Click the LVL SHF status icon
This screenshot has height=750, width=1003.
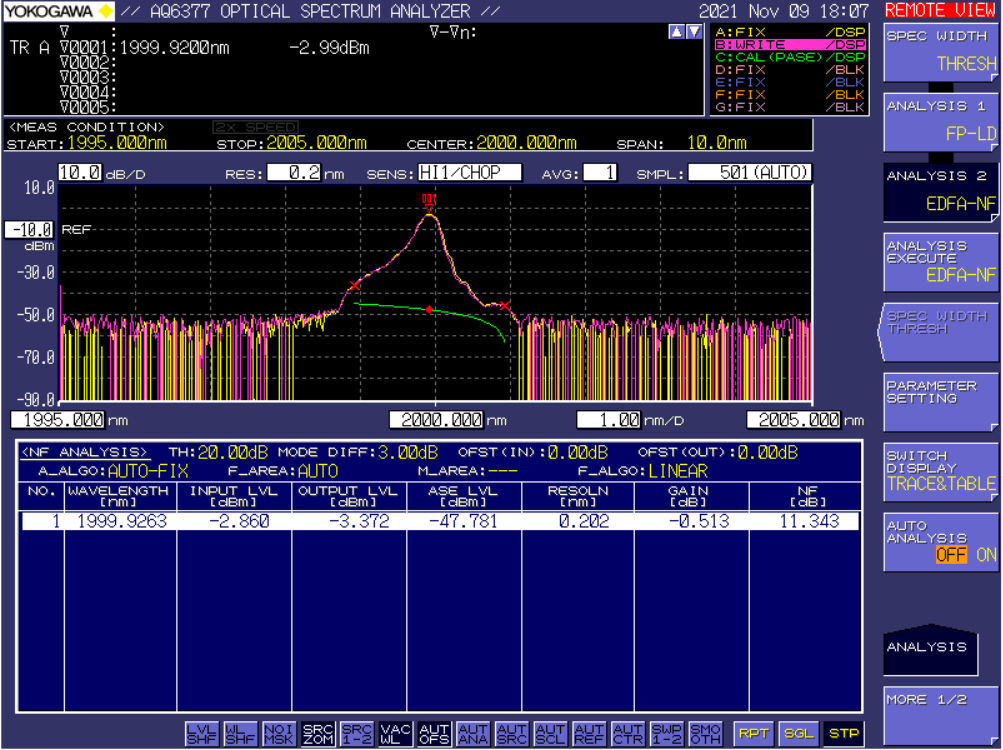201,734
